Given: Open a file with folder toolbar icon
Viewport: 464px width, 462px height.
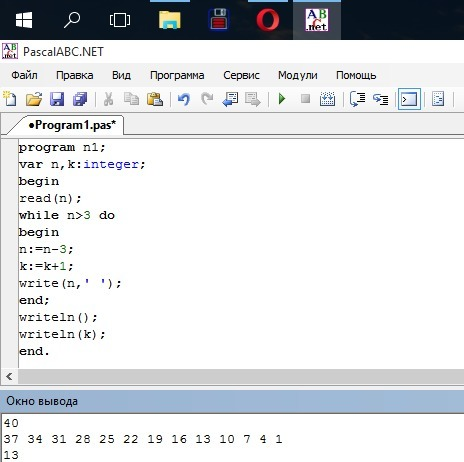Looking at the screenshot, I should [x=34, y=99].
